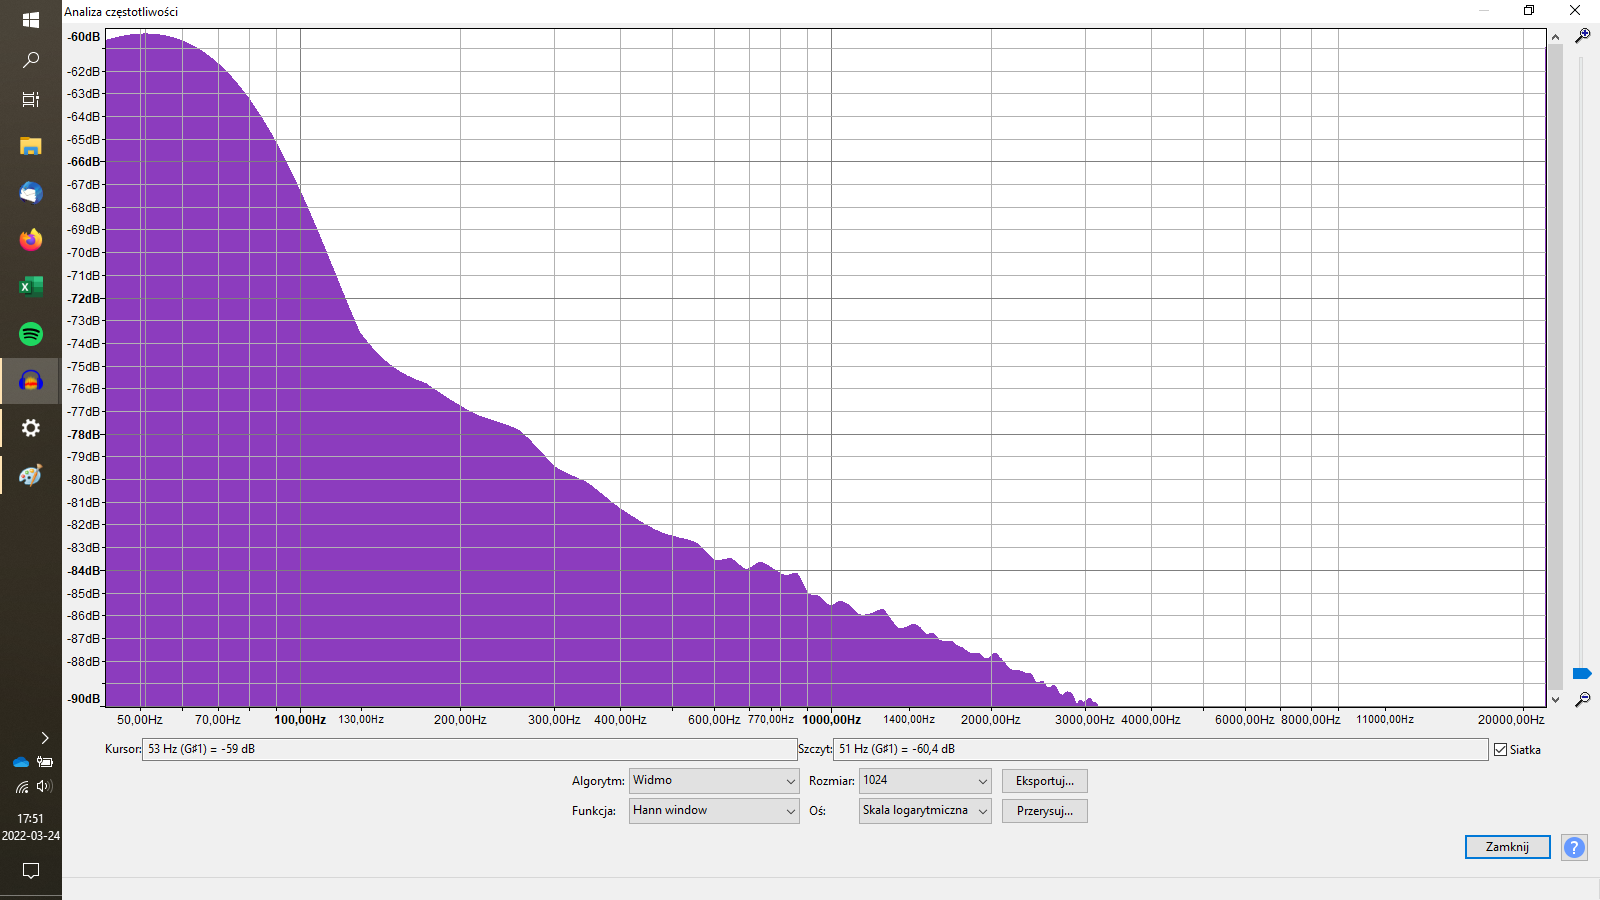The width and height of the screenshot is (1600, 900).
Task: Click the speaker volume tray icon
Action: 44,786
